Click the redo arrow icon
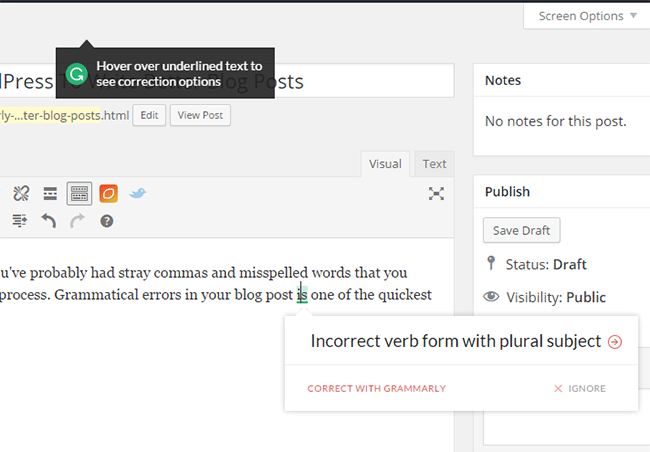 (x=78, y=221)
